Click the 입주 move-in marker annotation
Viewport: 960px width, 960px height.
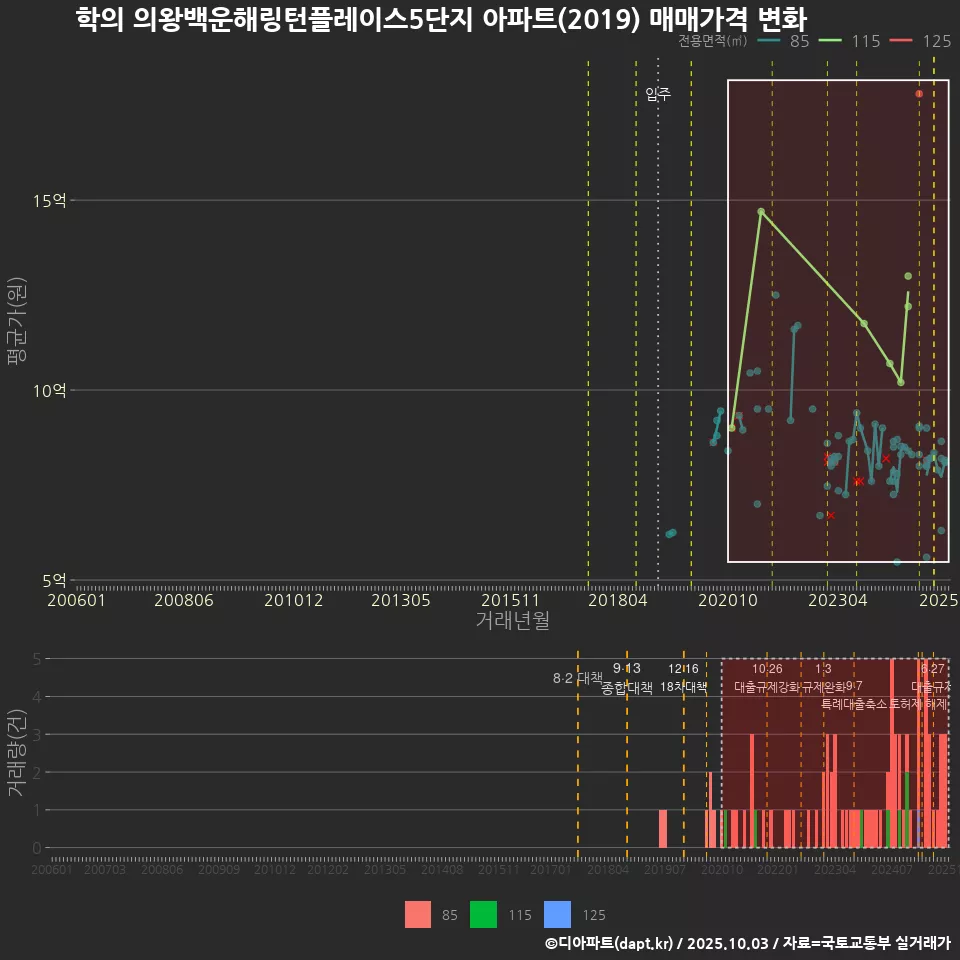pos(658,97)
